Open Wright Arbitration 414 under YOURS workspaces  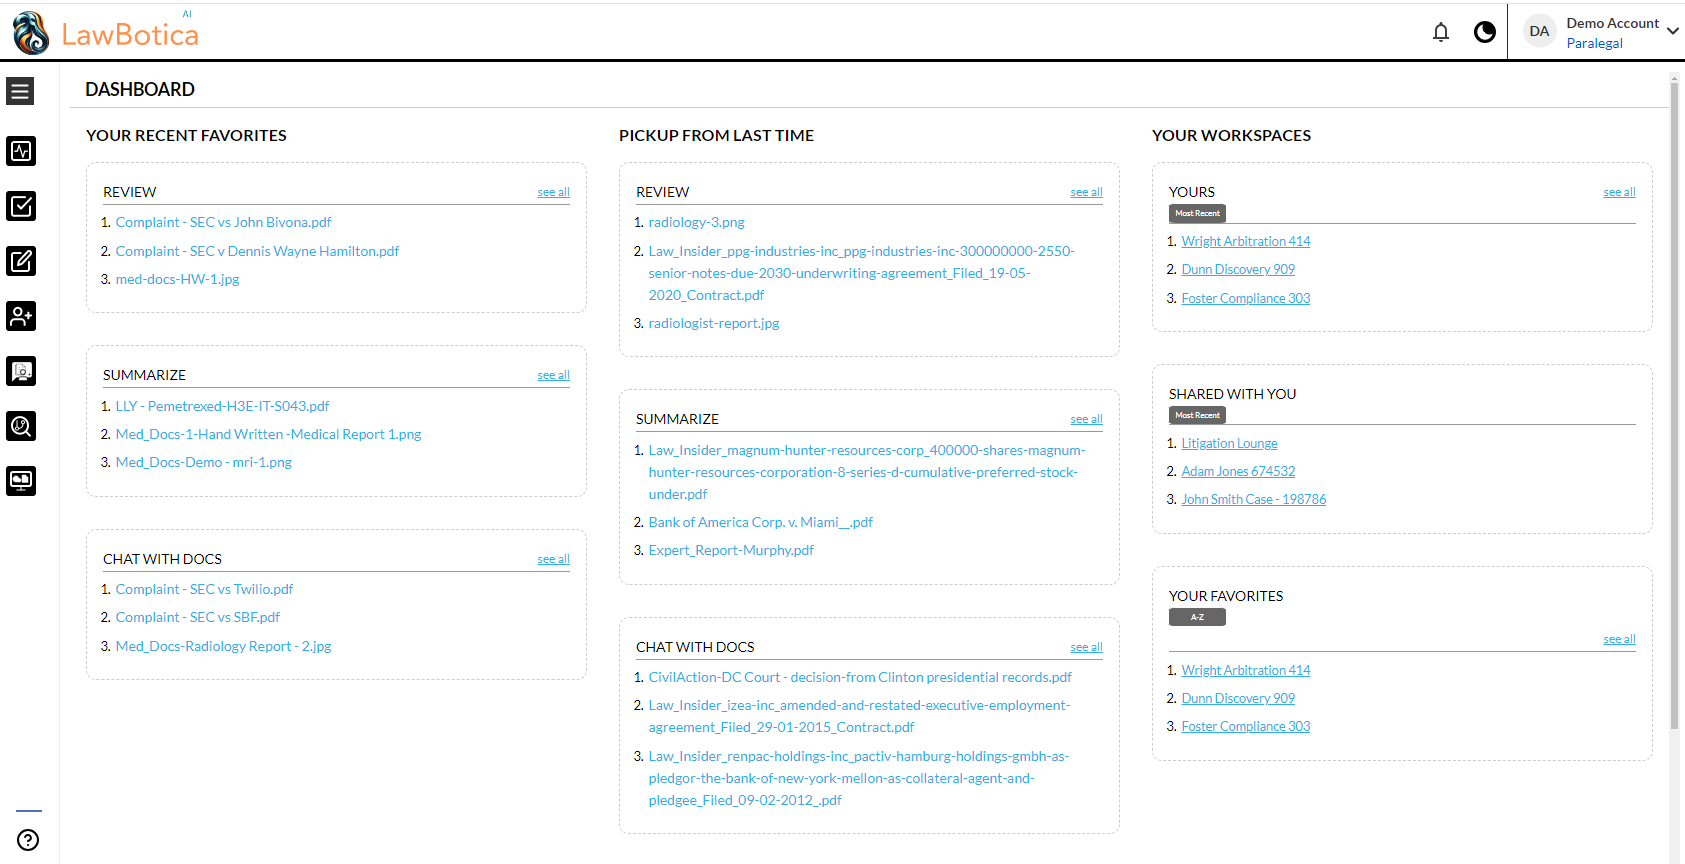coord(1245,241)
